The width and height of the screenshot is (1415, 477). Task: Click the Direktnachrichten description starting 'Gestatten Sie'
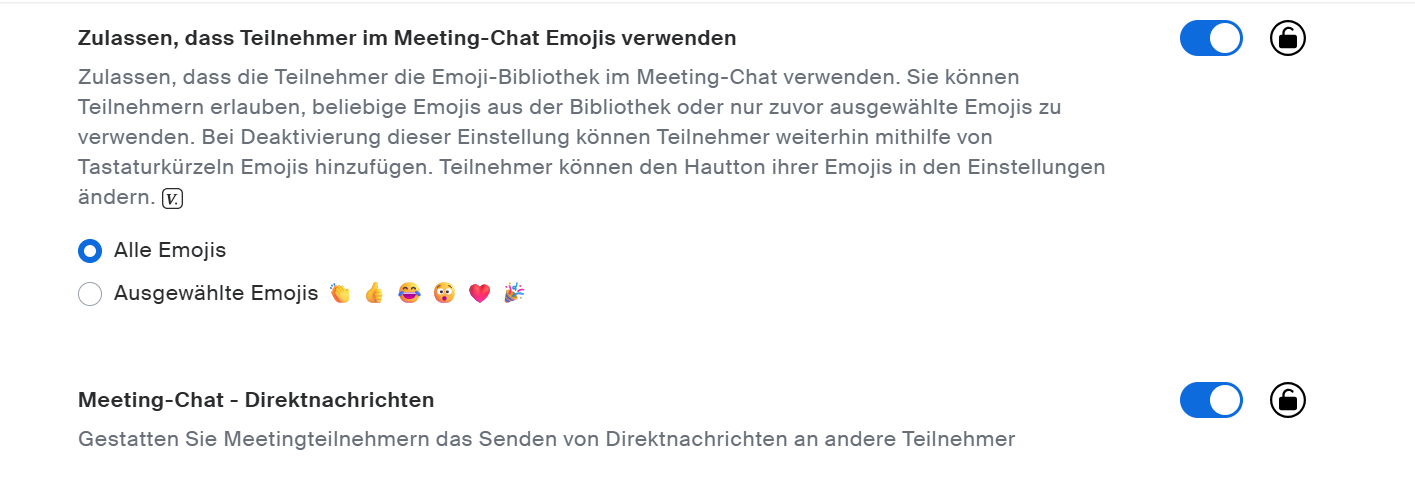click(x=546, y=439)
